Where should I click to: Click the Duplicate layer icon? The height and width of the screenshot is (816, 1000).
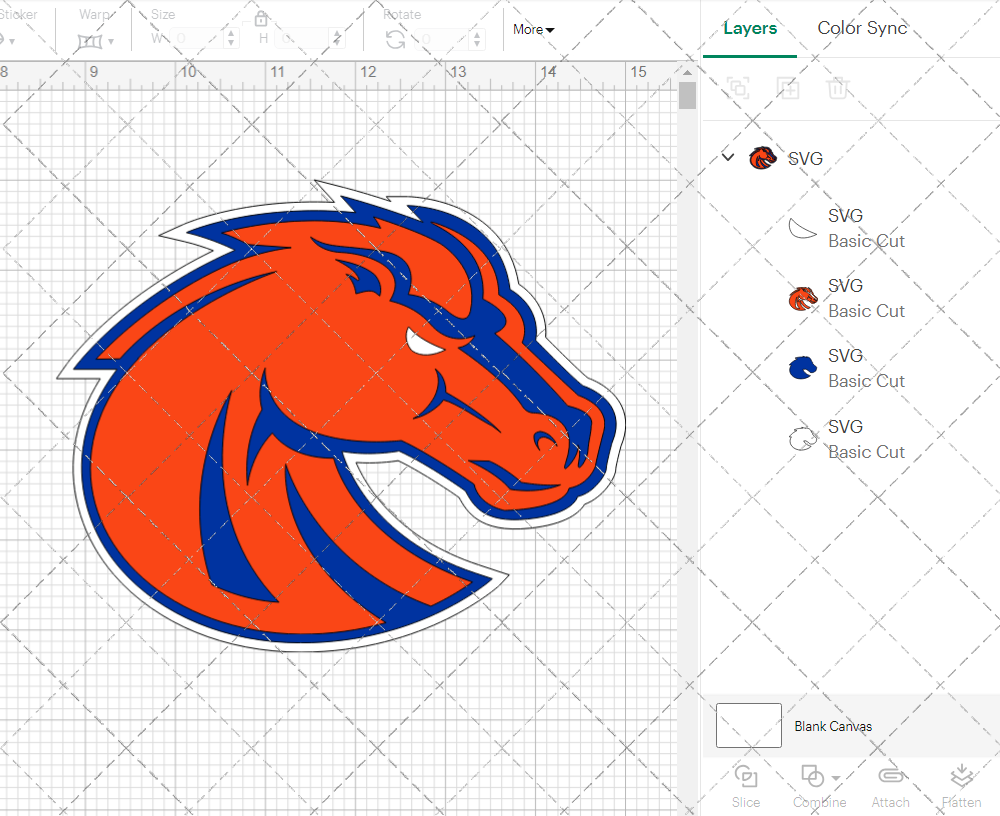pos(788,88)
